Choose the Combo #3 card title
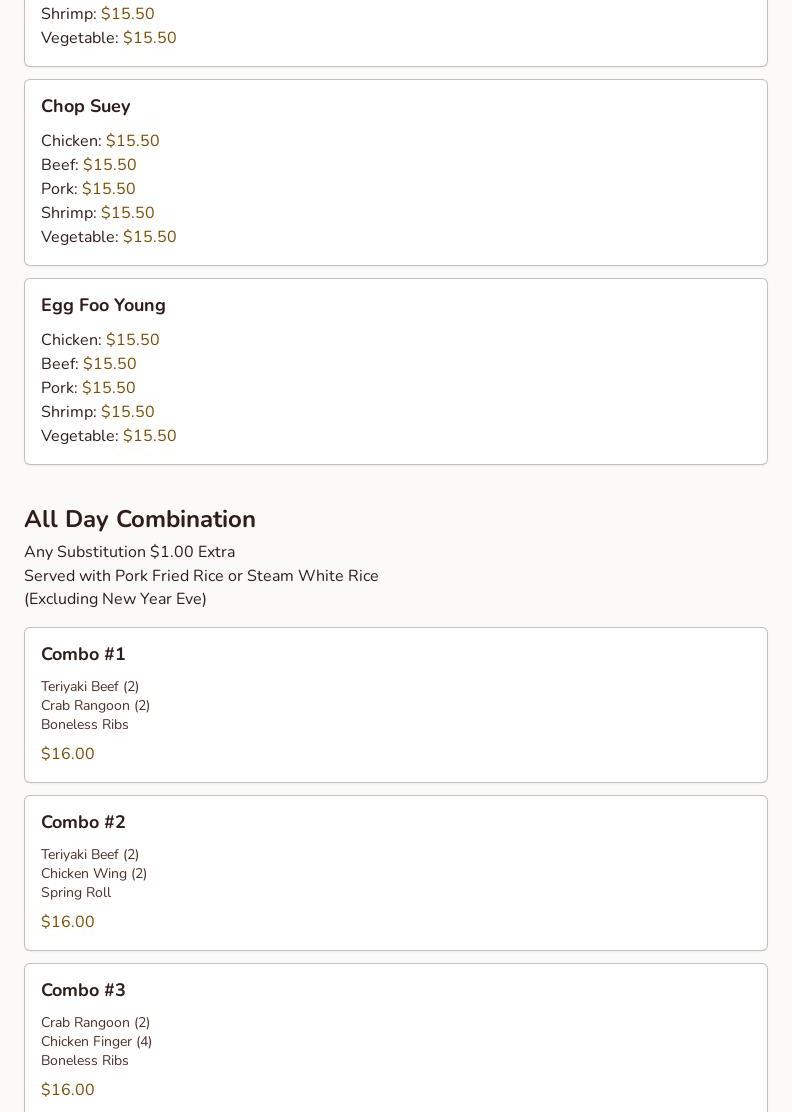This screenshot has width=792, height=1112. (83, 990)
